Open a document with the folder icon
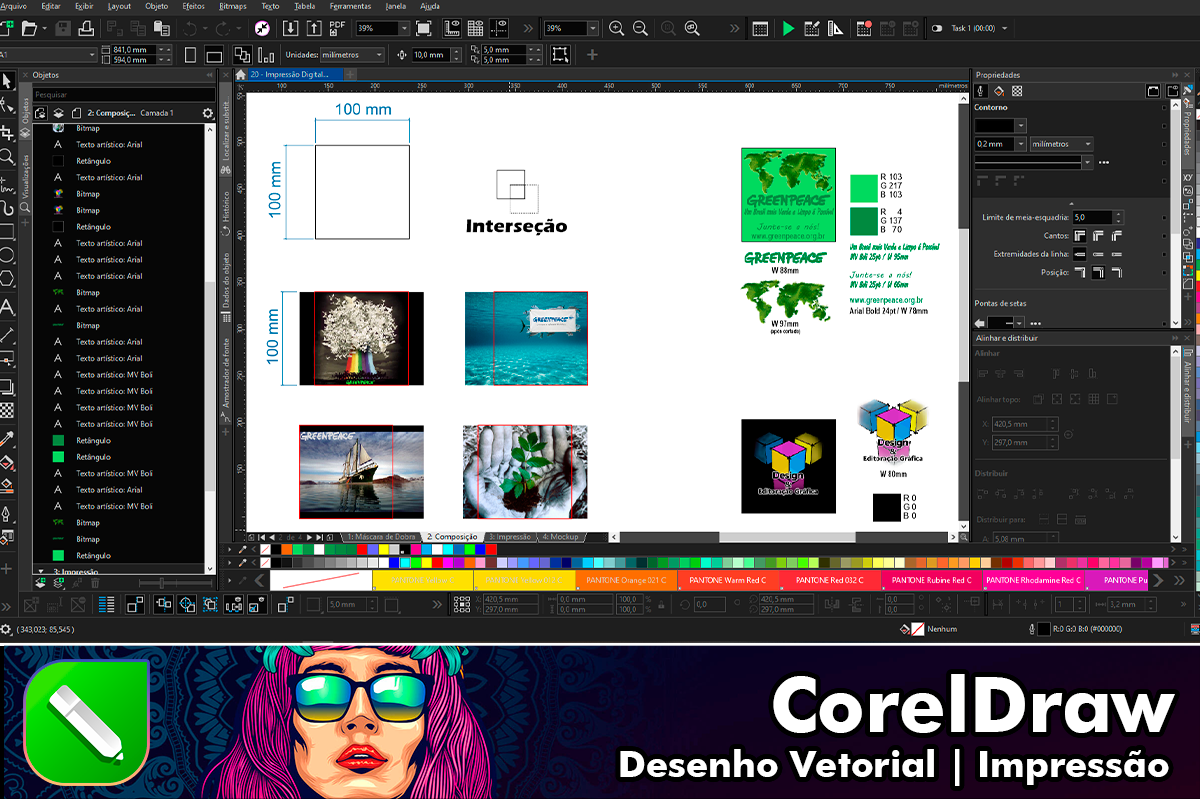The width and height of the screenshot is (1200, 800). 28,28
